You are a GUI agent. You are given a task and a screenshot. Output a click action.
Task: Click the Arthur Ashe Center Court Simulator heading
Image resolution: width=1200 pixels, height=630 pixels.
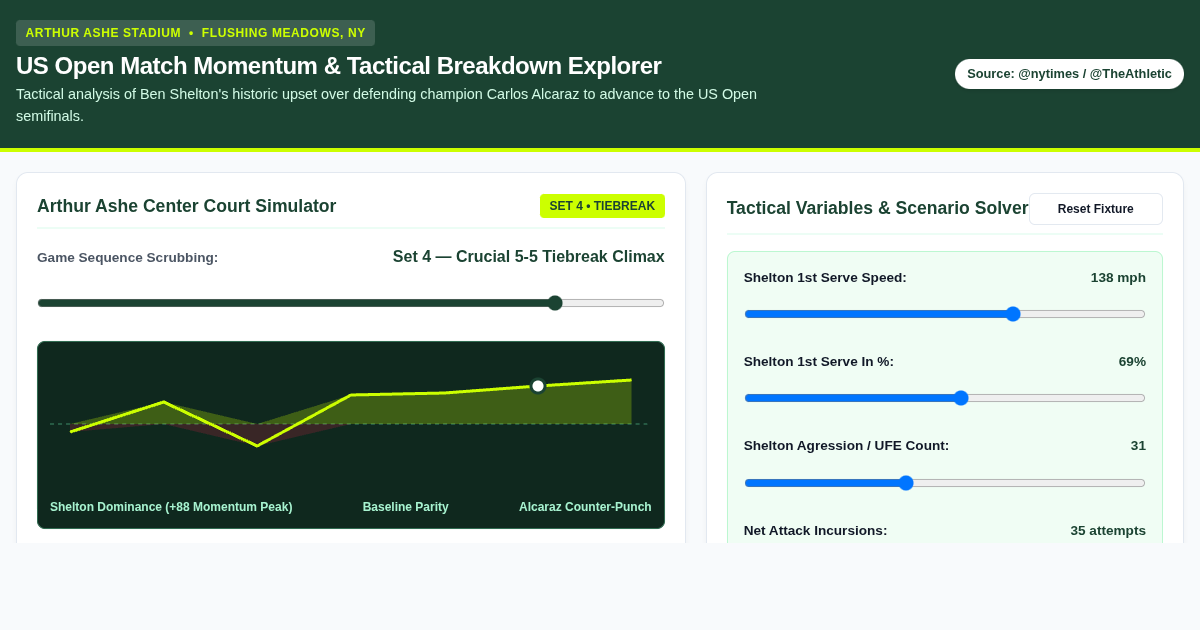coord(187,206)
